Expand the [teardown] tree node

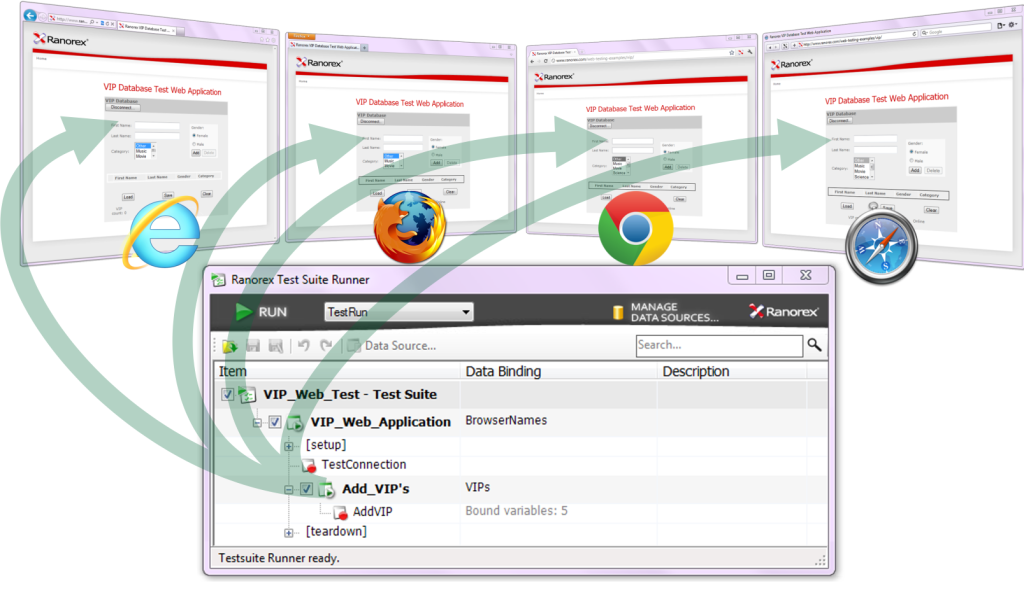289,532
